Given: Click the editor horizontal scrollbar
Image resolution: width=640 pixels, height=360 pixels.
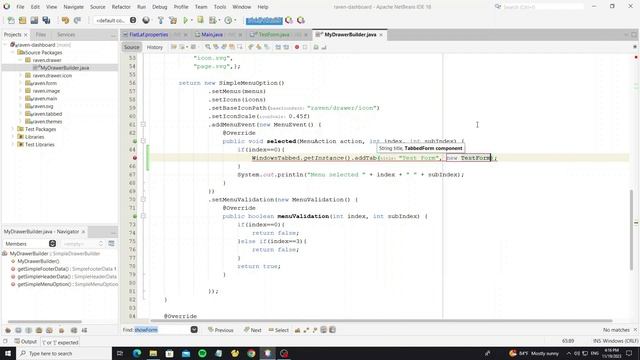Looking at the screenshot, I should coord(381,321).
